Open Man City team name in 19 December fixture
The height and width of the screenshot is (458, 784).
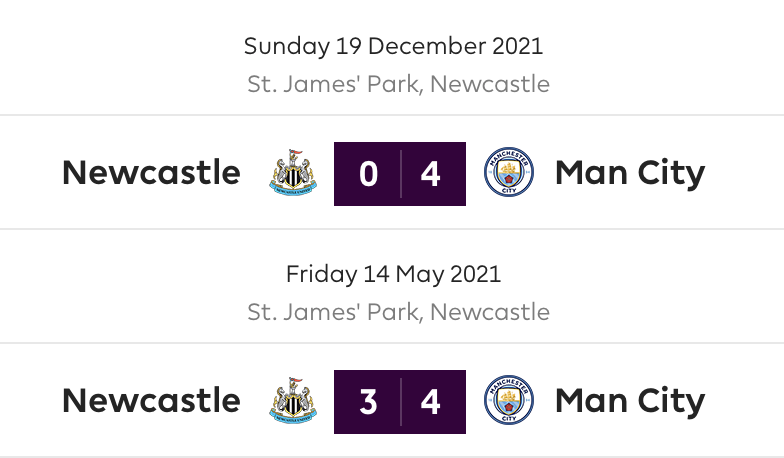(630, 174)
